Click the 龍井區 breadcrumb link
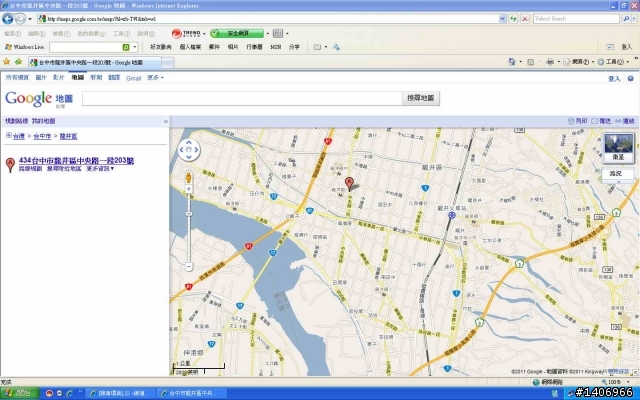The width and height of the screenshot is (640, 400). click(x=68, y=136)
